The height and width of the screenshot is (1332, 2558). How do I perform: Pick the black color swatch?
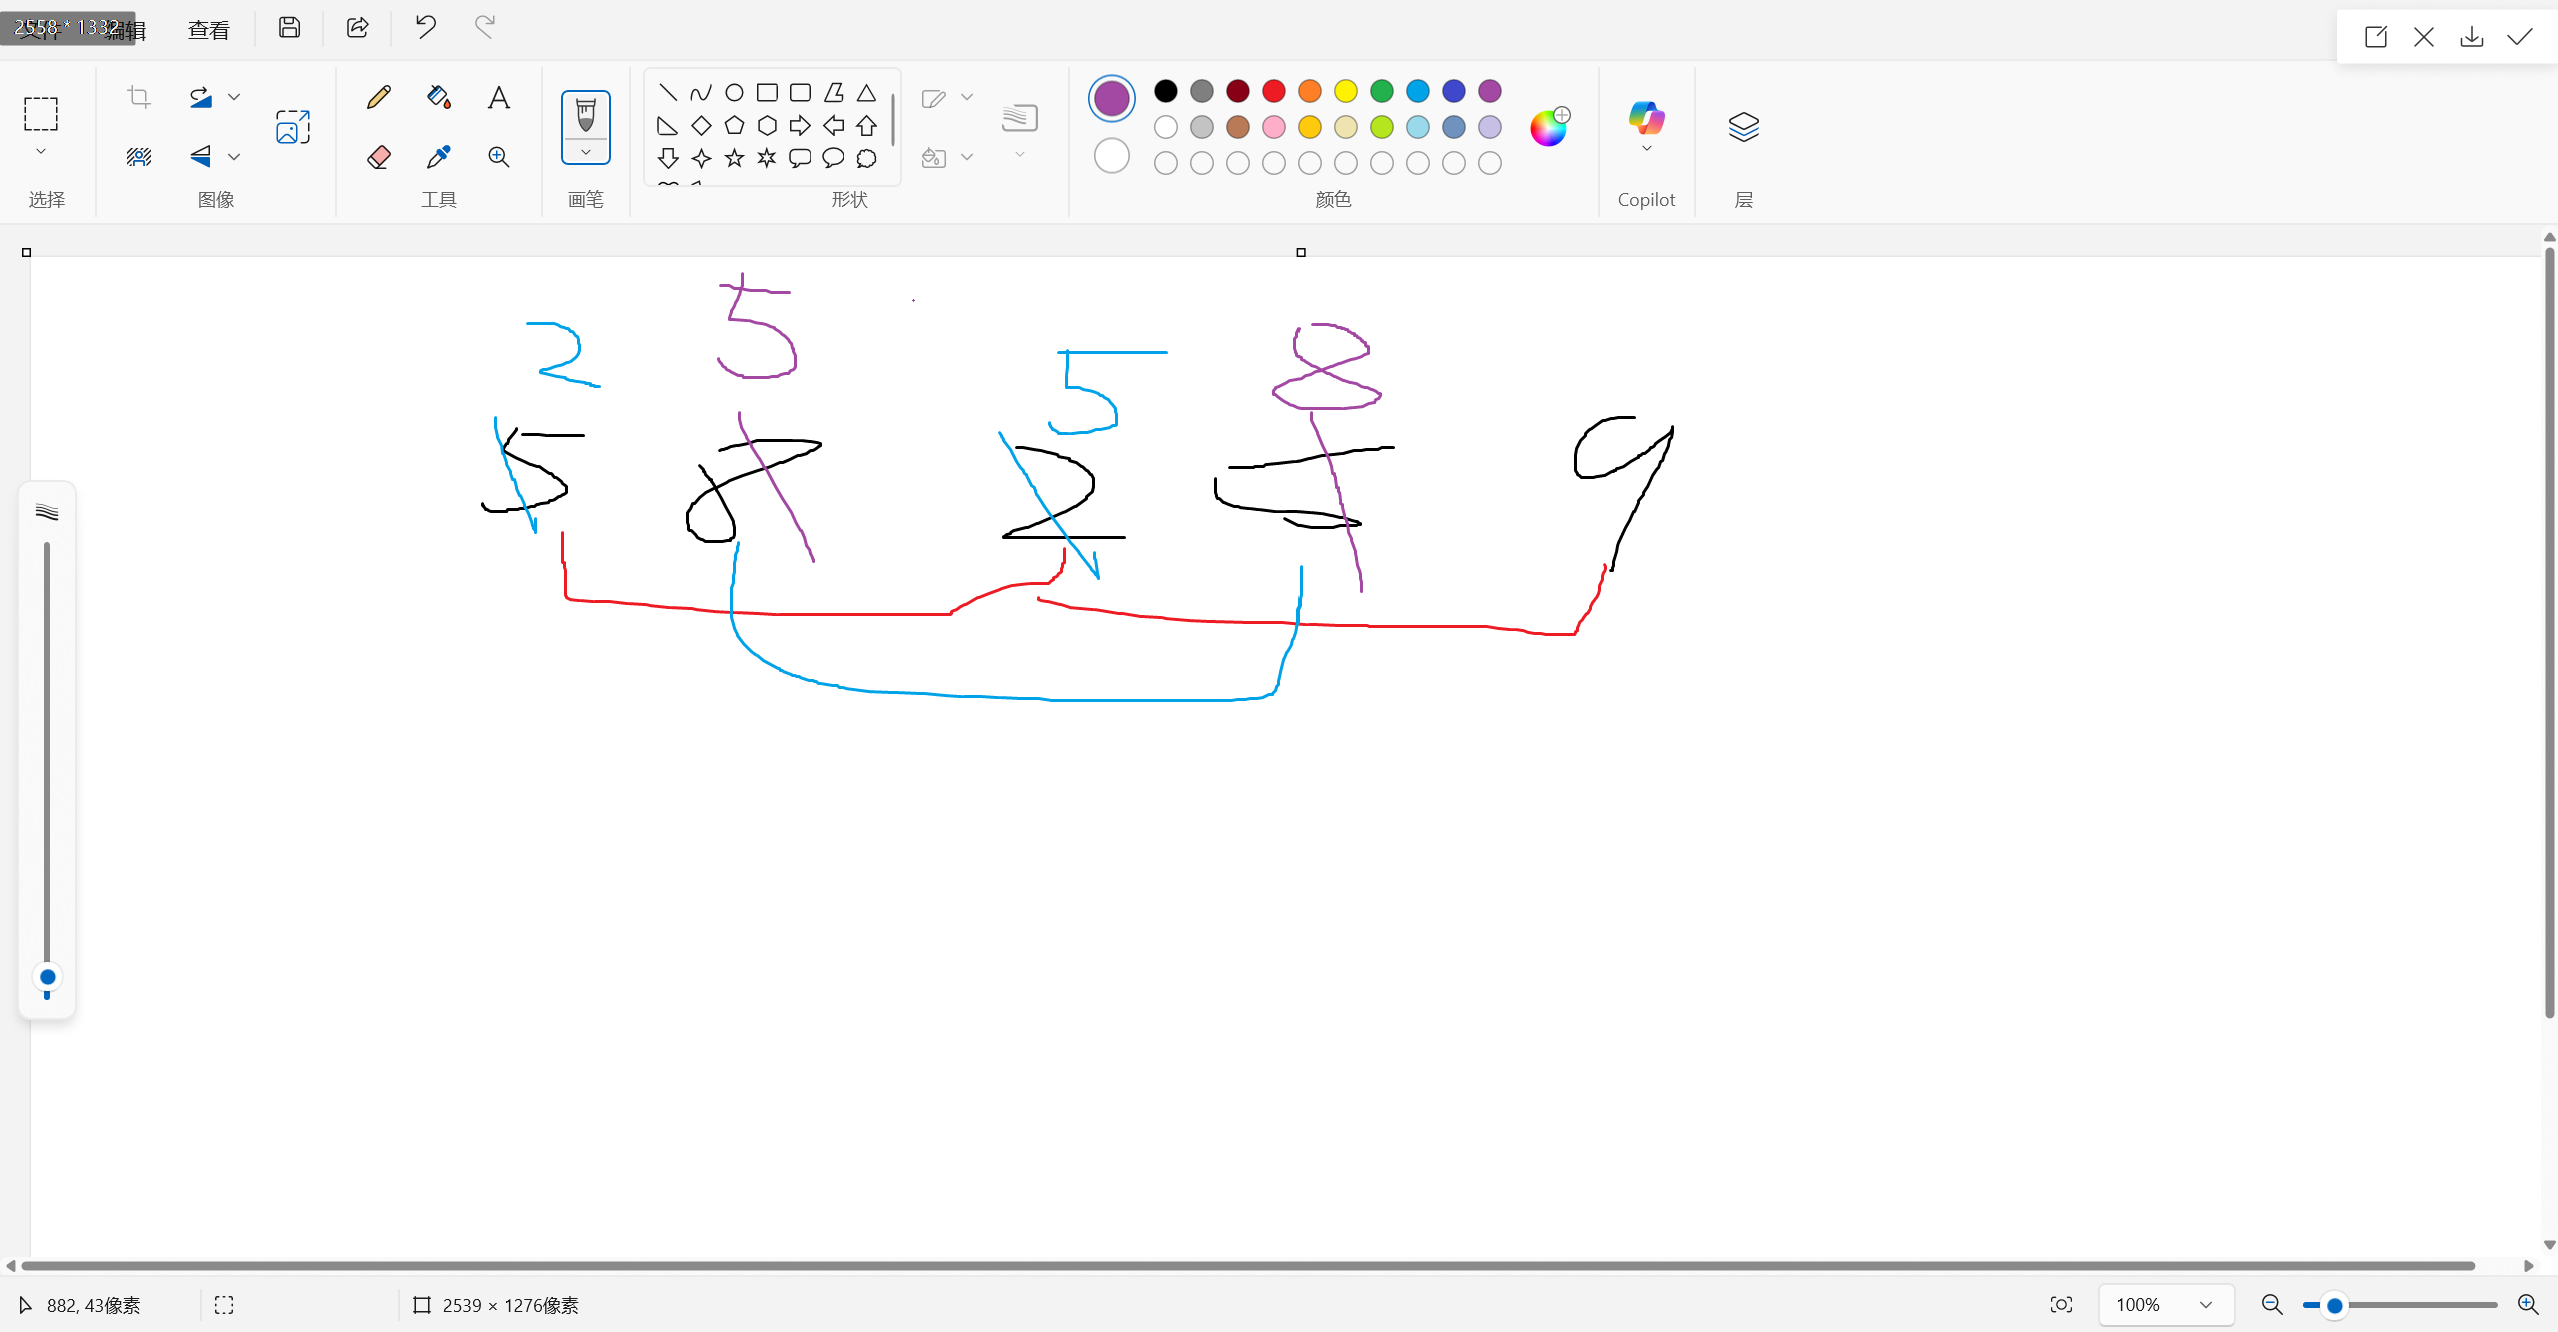[1165, 91]
